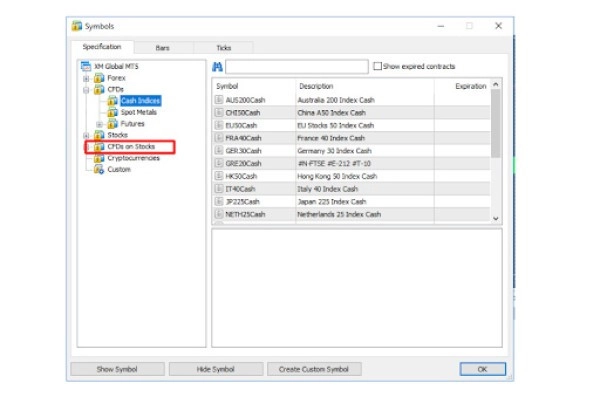Click the Symbols window title icon
Viewport: 600px width, 397px height.
coord(77,26)
